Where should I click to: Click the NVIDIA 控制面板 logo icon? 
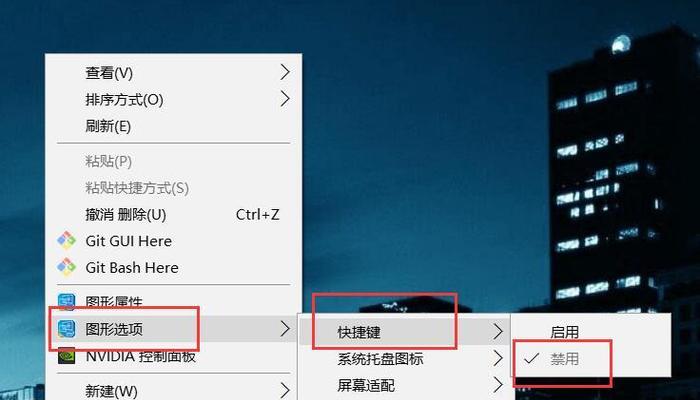(67, 356)
